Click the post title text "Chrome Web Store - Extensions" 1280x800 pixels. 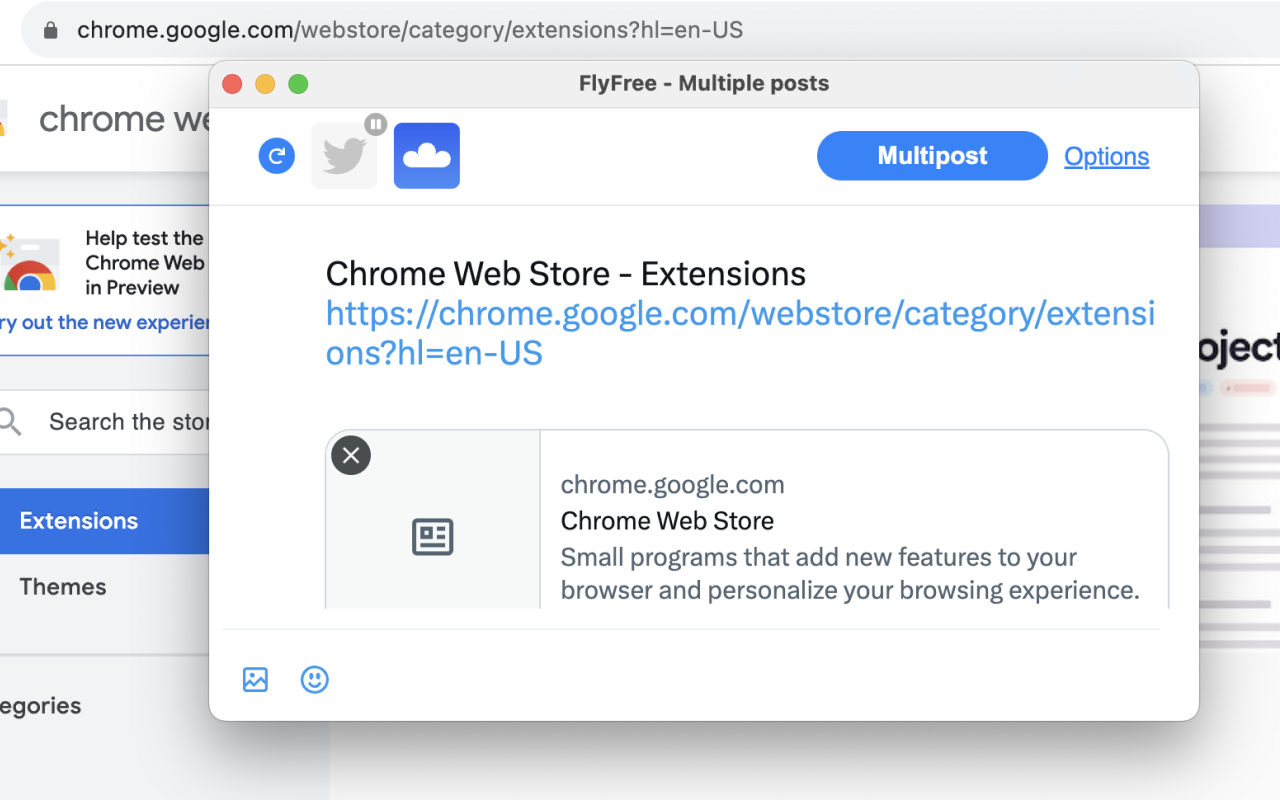tap(566, 274)
